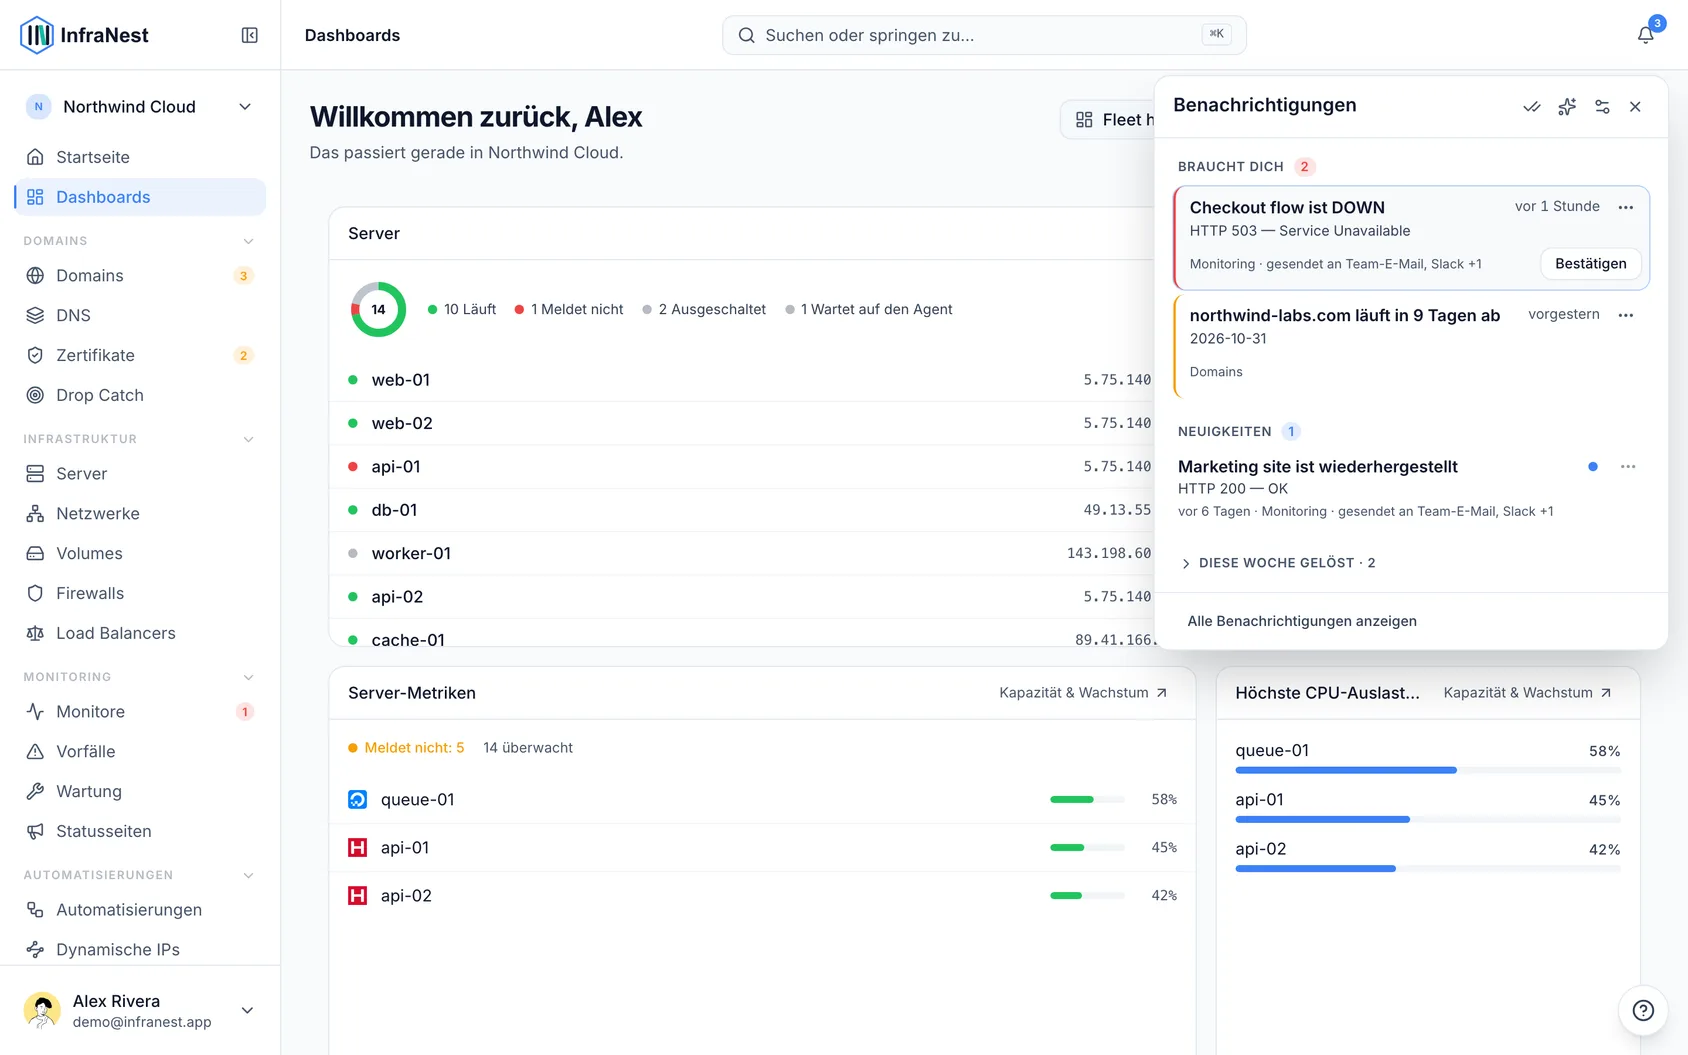Click the api-01 provider icon in Server-Metriken

click(x=357, y=848)
